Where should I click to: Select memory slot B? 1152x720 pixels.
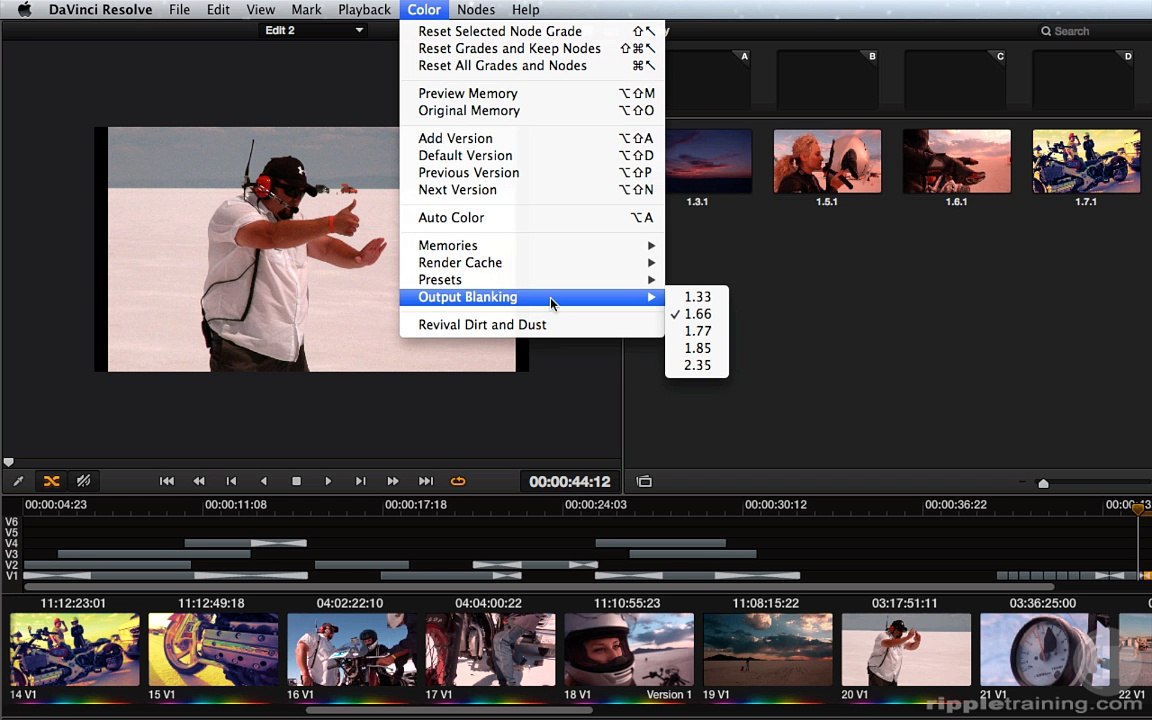(827, 79)
